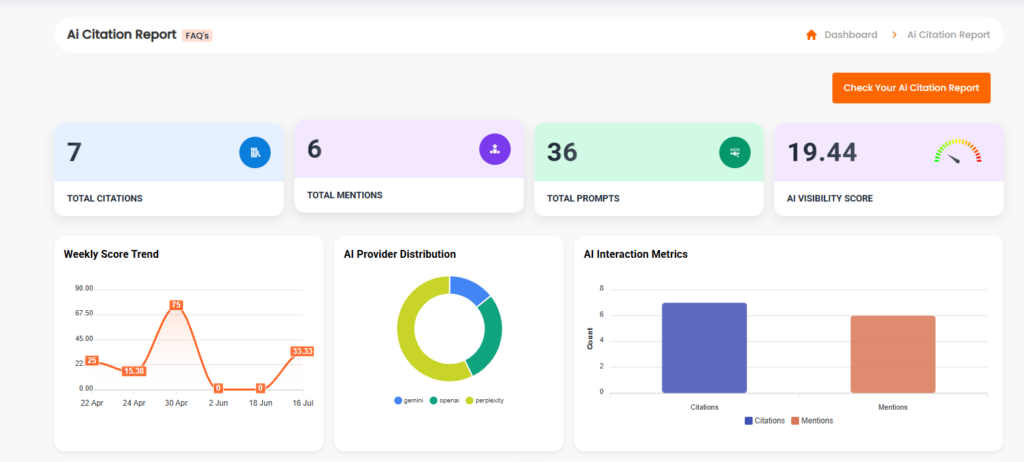Click the purple Total Mentions icon

[x=495, y=149]
